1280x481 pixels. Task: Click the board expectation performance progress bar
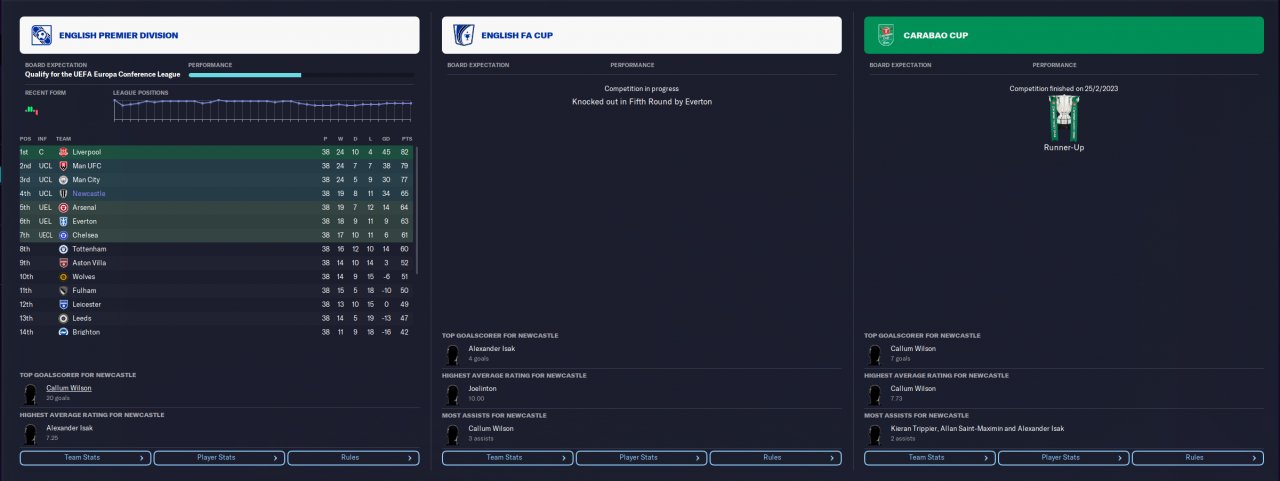click(301, 74)
